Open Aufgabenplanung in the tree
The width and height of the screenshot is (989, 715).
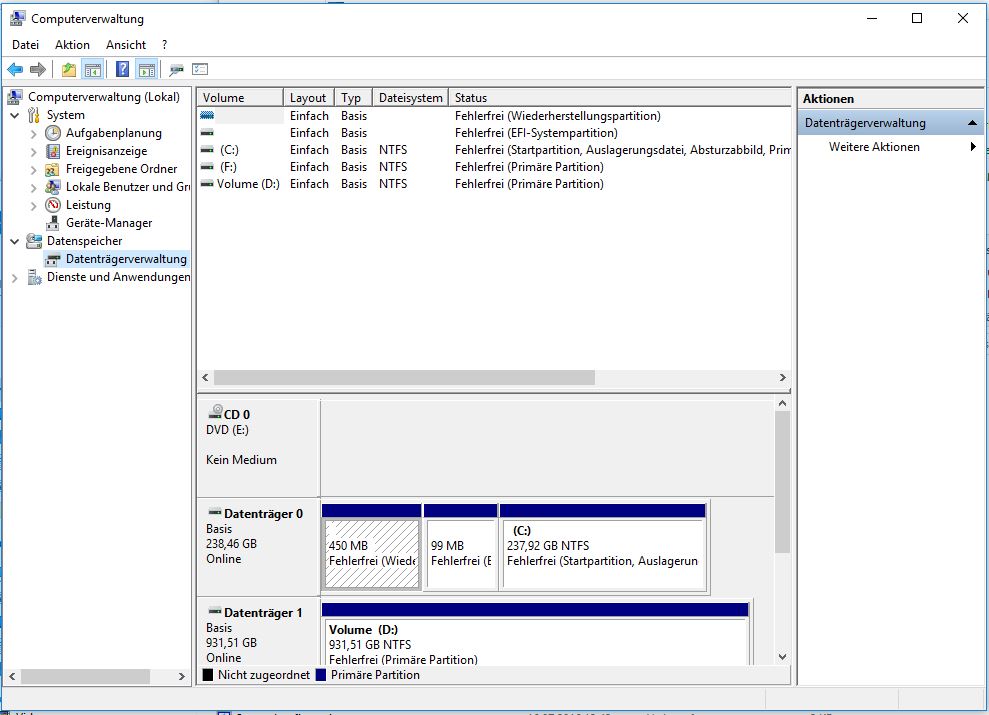pos(113,133)
